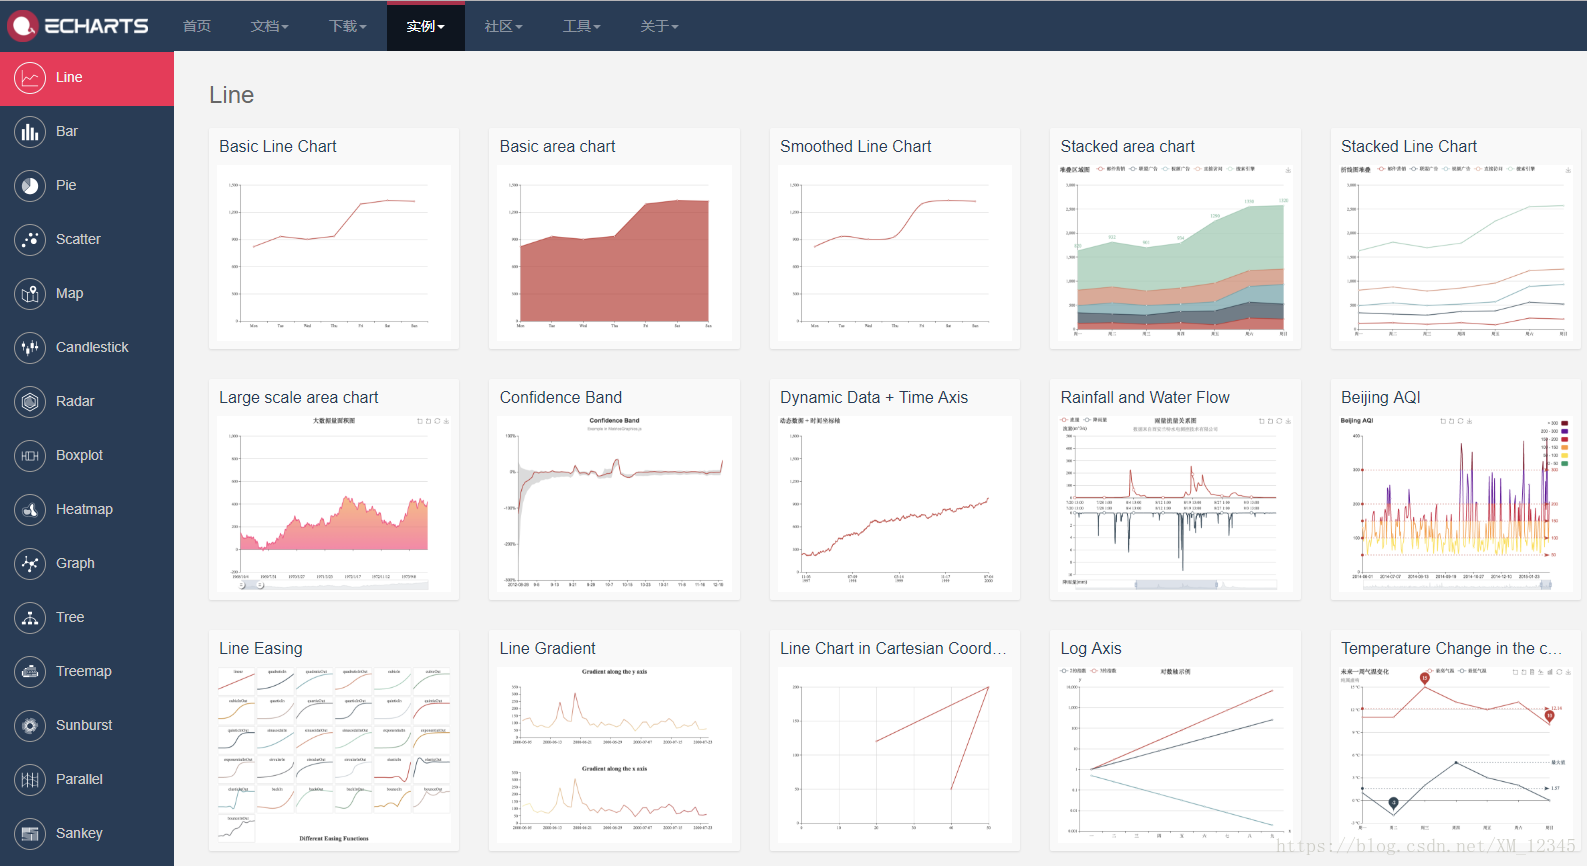The height and width of the screenshot is (866, 1587).
Task: Select the Graph sidebar icon
Action: coord(30,563)
